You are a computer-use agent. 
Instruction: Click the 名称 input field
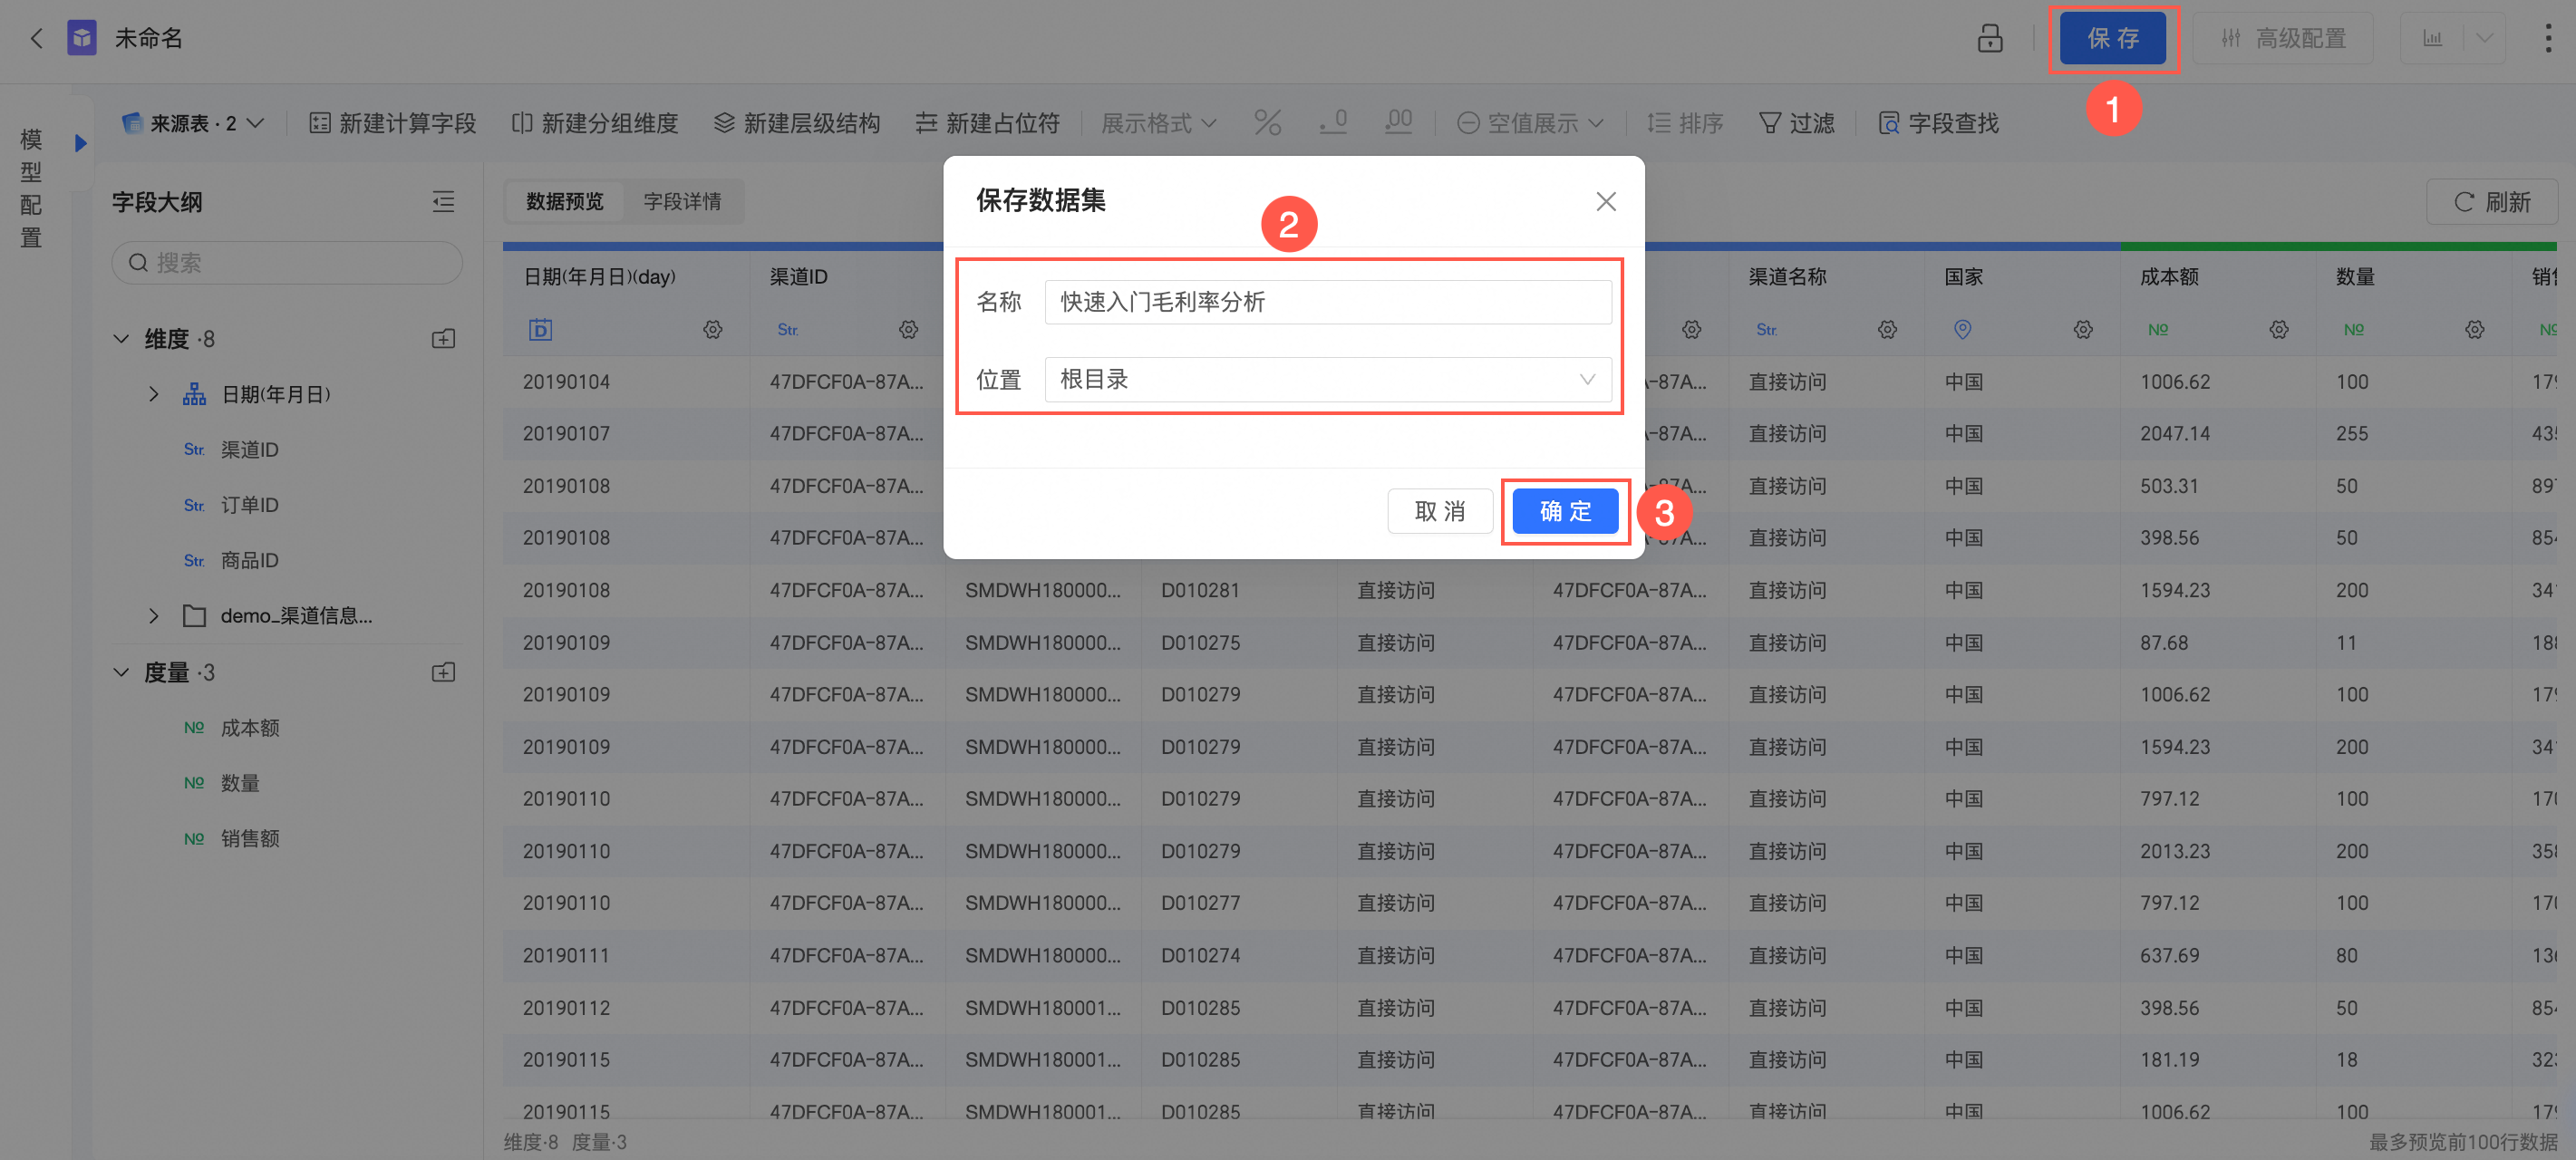(1327, 301)
